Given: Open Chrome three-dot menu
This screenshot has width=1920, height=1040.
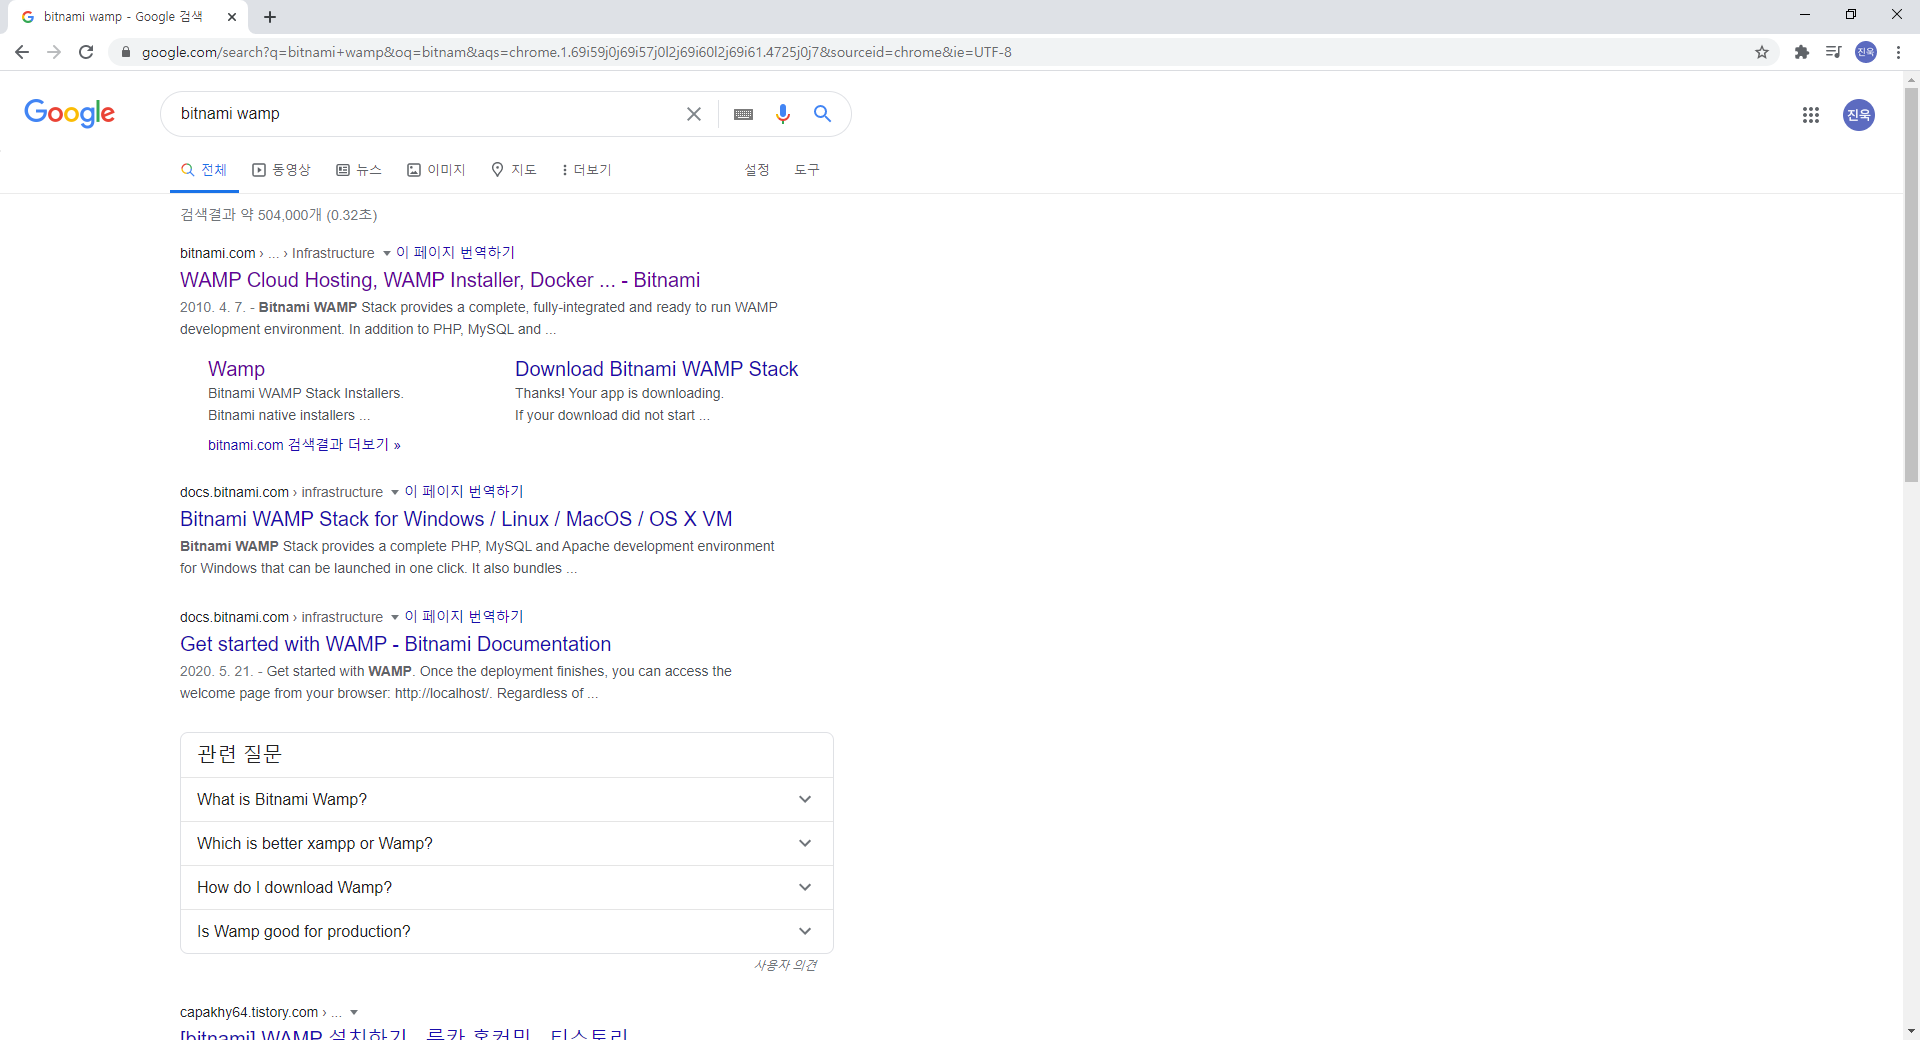Looking at the screenshot, I should pos(1898,52).
